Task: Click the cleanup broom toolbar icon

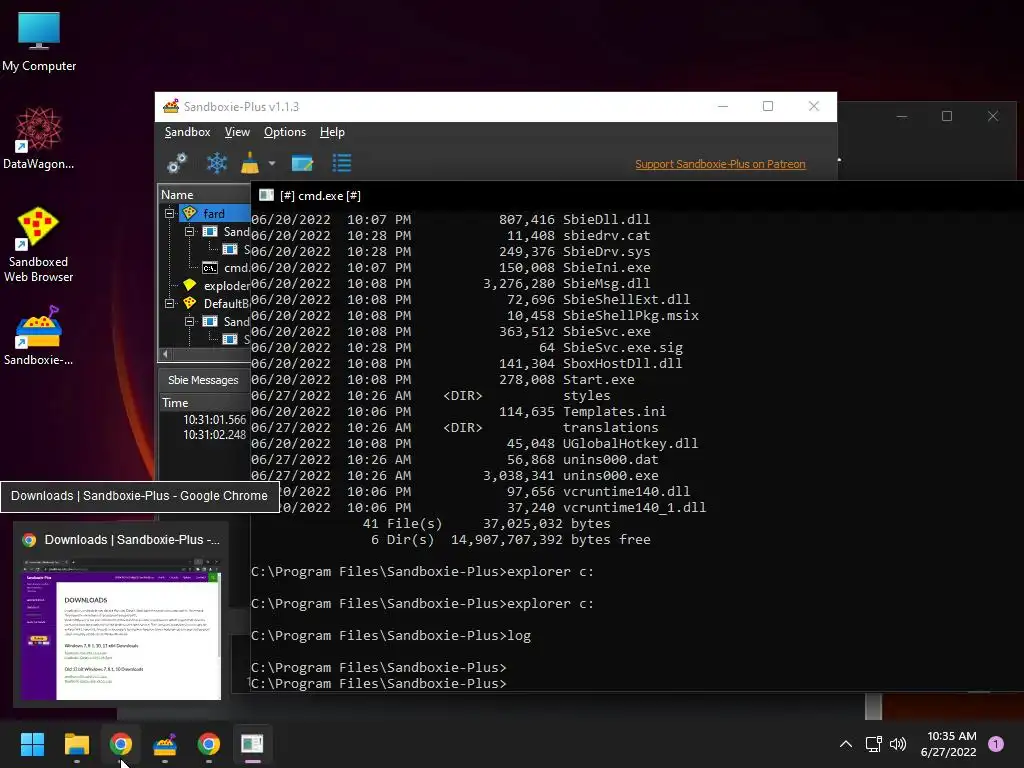Action: [x=250, y=163]
